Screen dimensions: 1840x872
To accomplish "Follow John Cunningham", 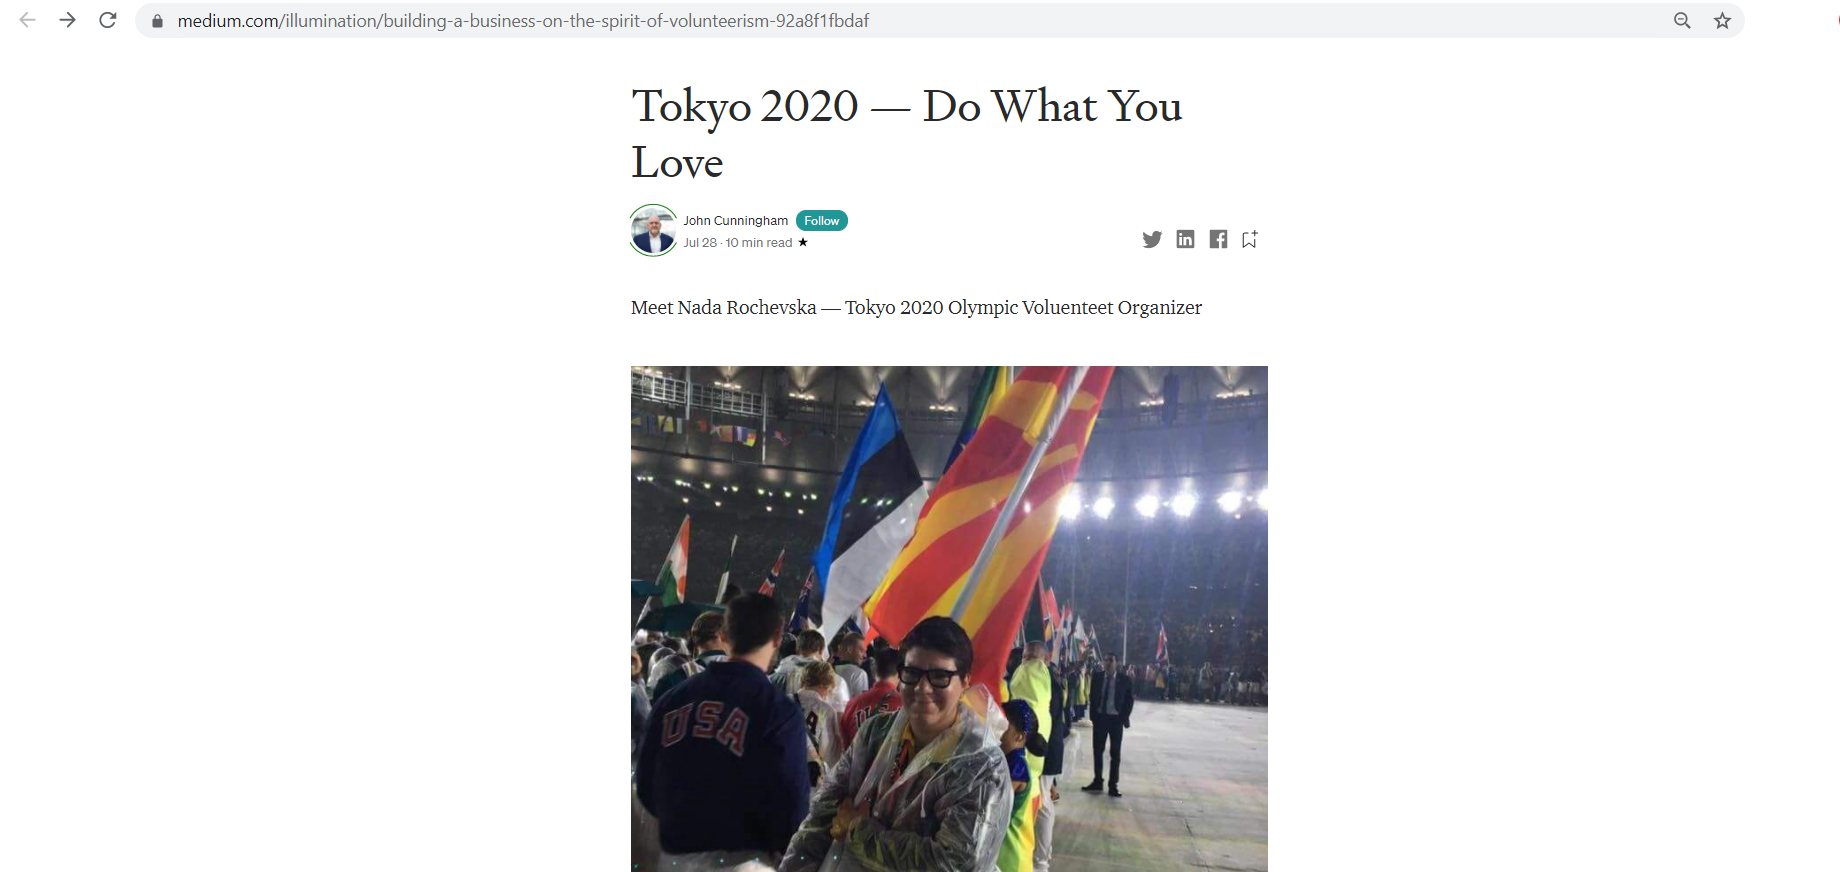I will pyautogui.click(x=822, y=221).
